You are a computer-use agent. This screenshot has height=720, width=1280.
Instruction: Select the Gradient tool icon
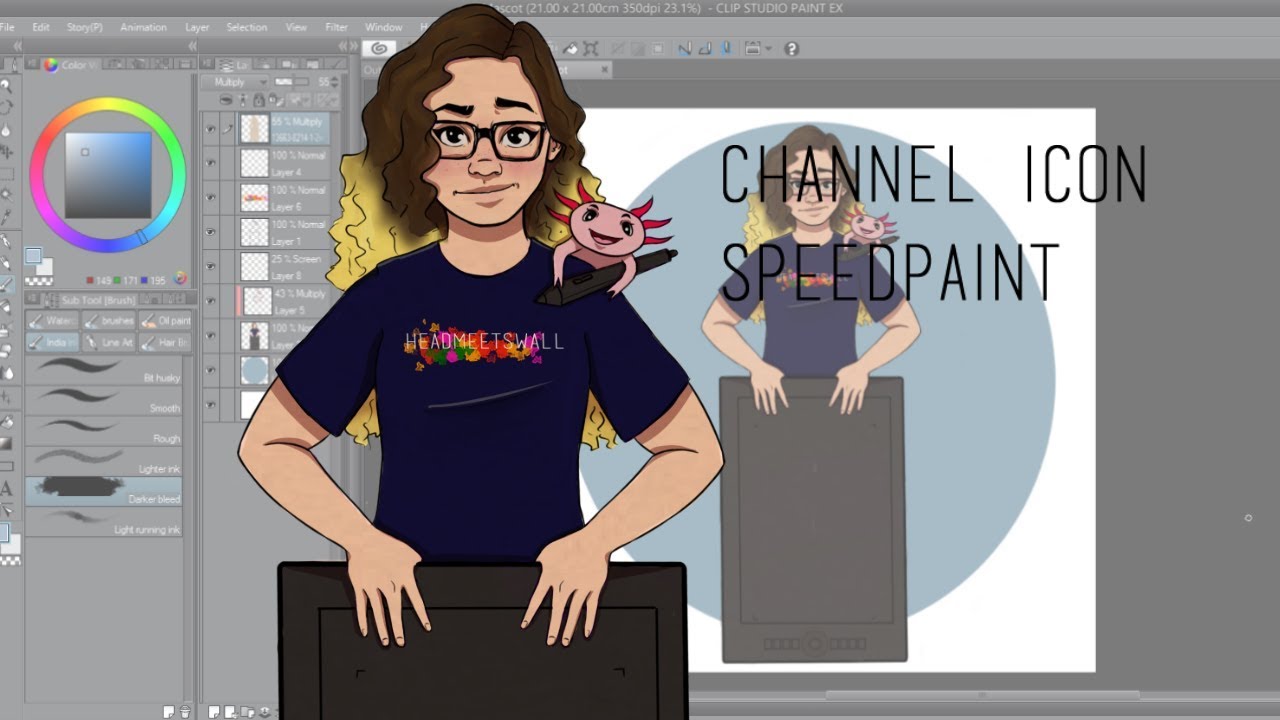point(6,443)
